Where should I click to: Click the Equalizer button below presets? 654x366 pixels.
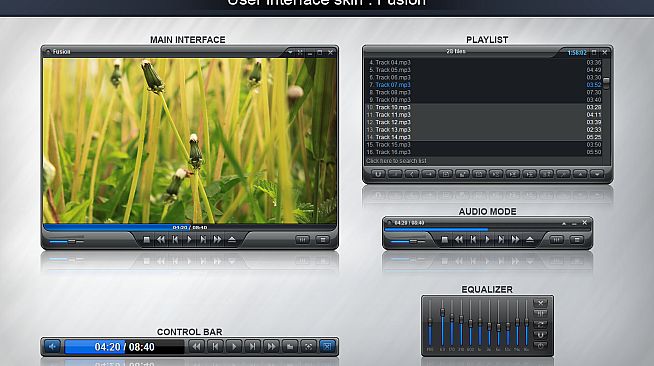click(x=541, y=324)
